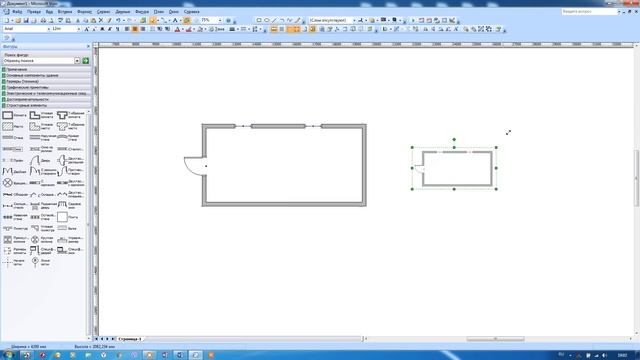Pick the Линия сетки grid line shape
640x360 pixels.
(x=41, y=262)
